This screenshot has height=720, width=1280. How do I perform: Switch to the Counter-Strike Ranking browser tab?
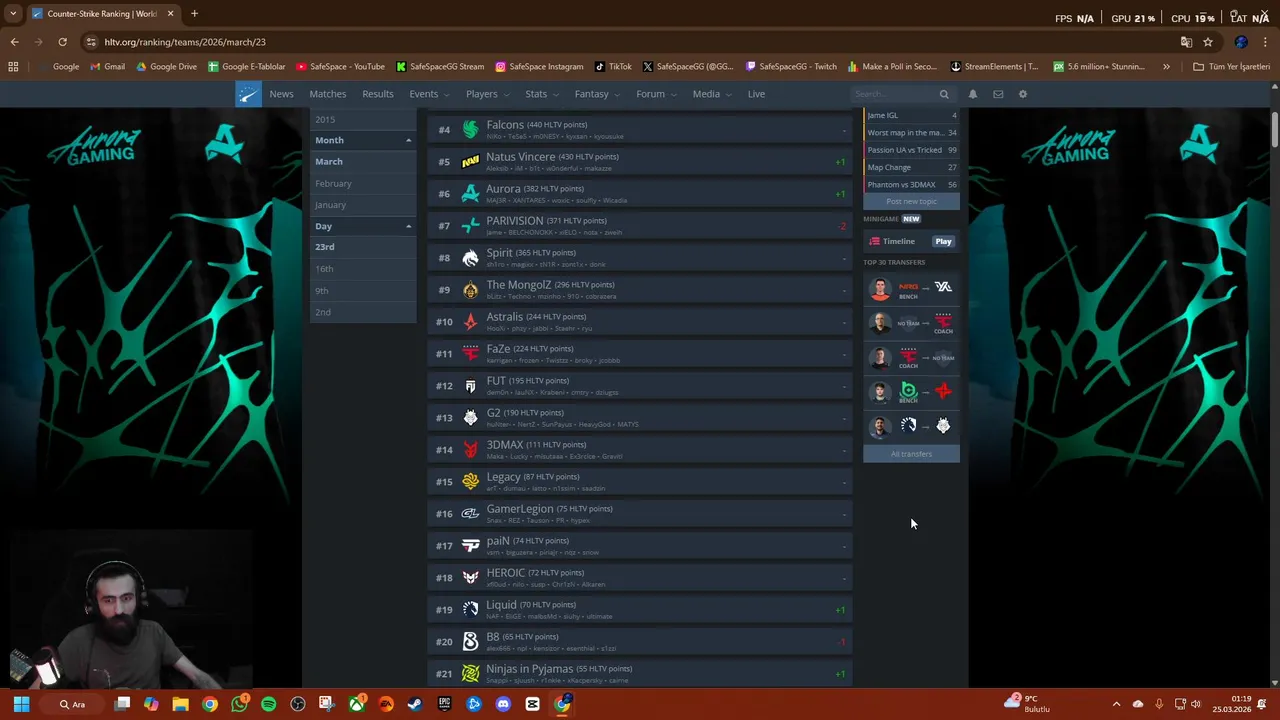click(102, 14)
